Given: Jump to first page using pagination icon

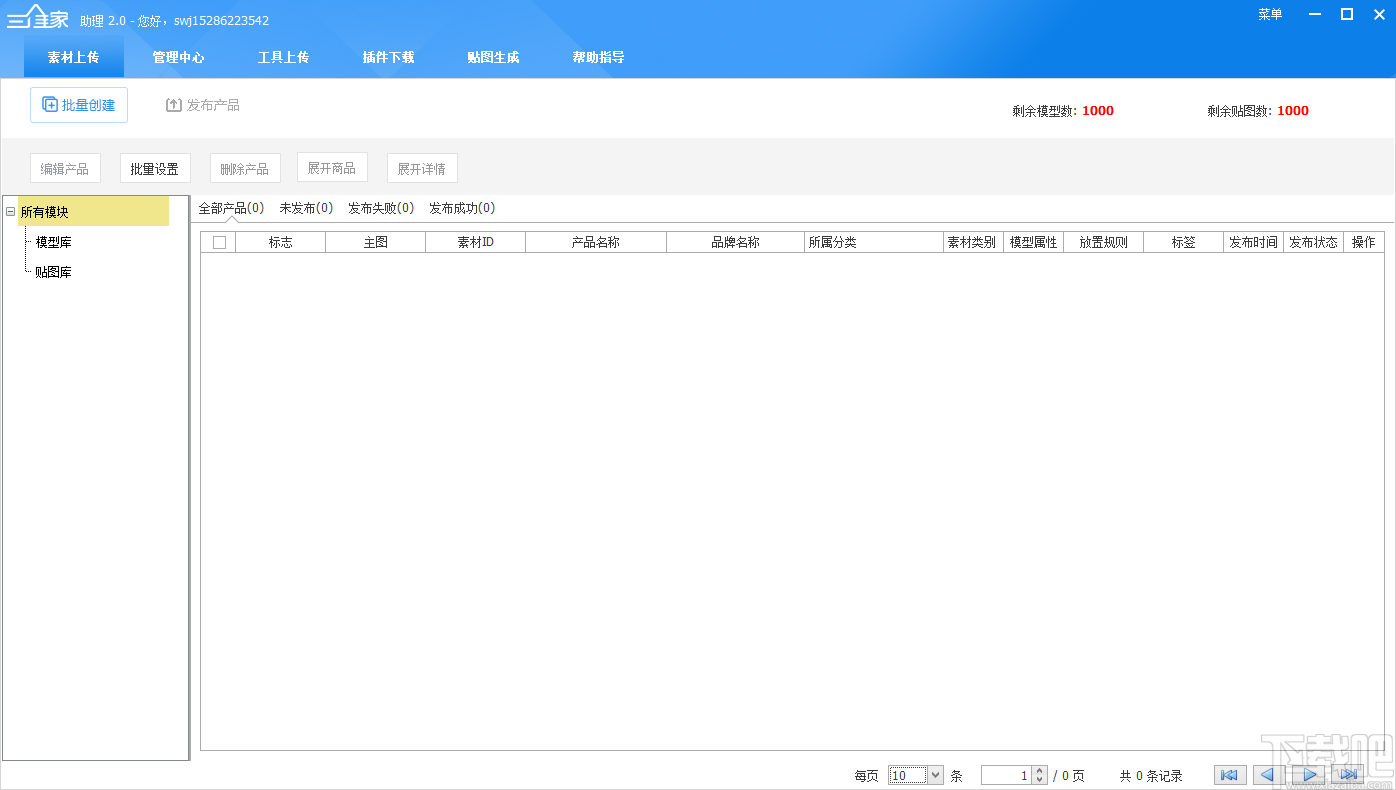Looking at the screenshot, I should (1229, 774).
